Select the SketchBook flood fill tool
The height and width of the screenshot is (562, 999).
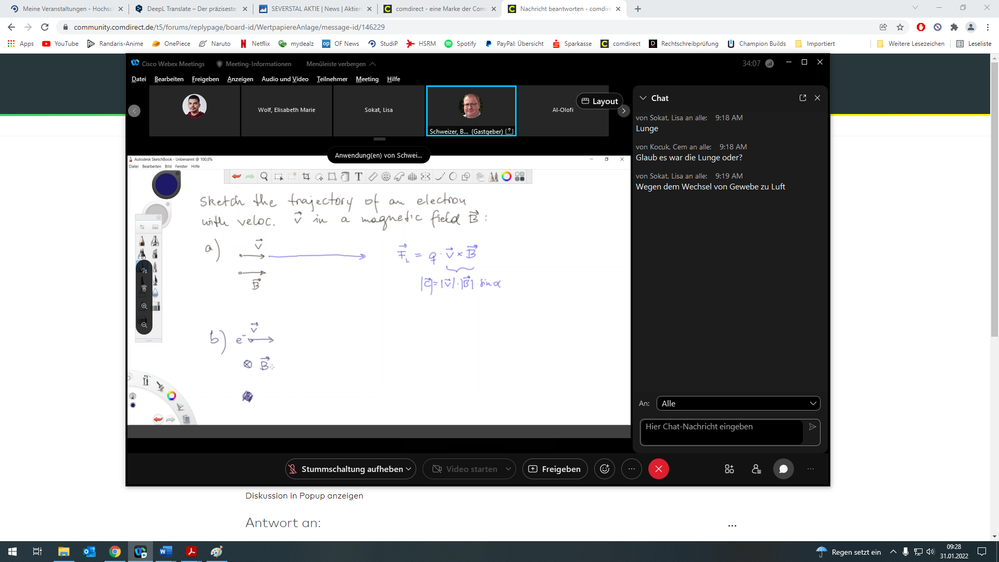(345, 177)
